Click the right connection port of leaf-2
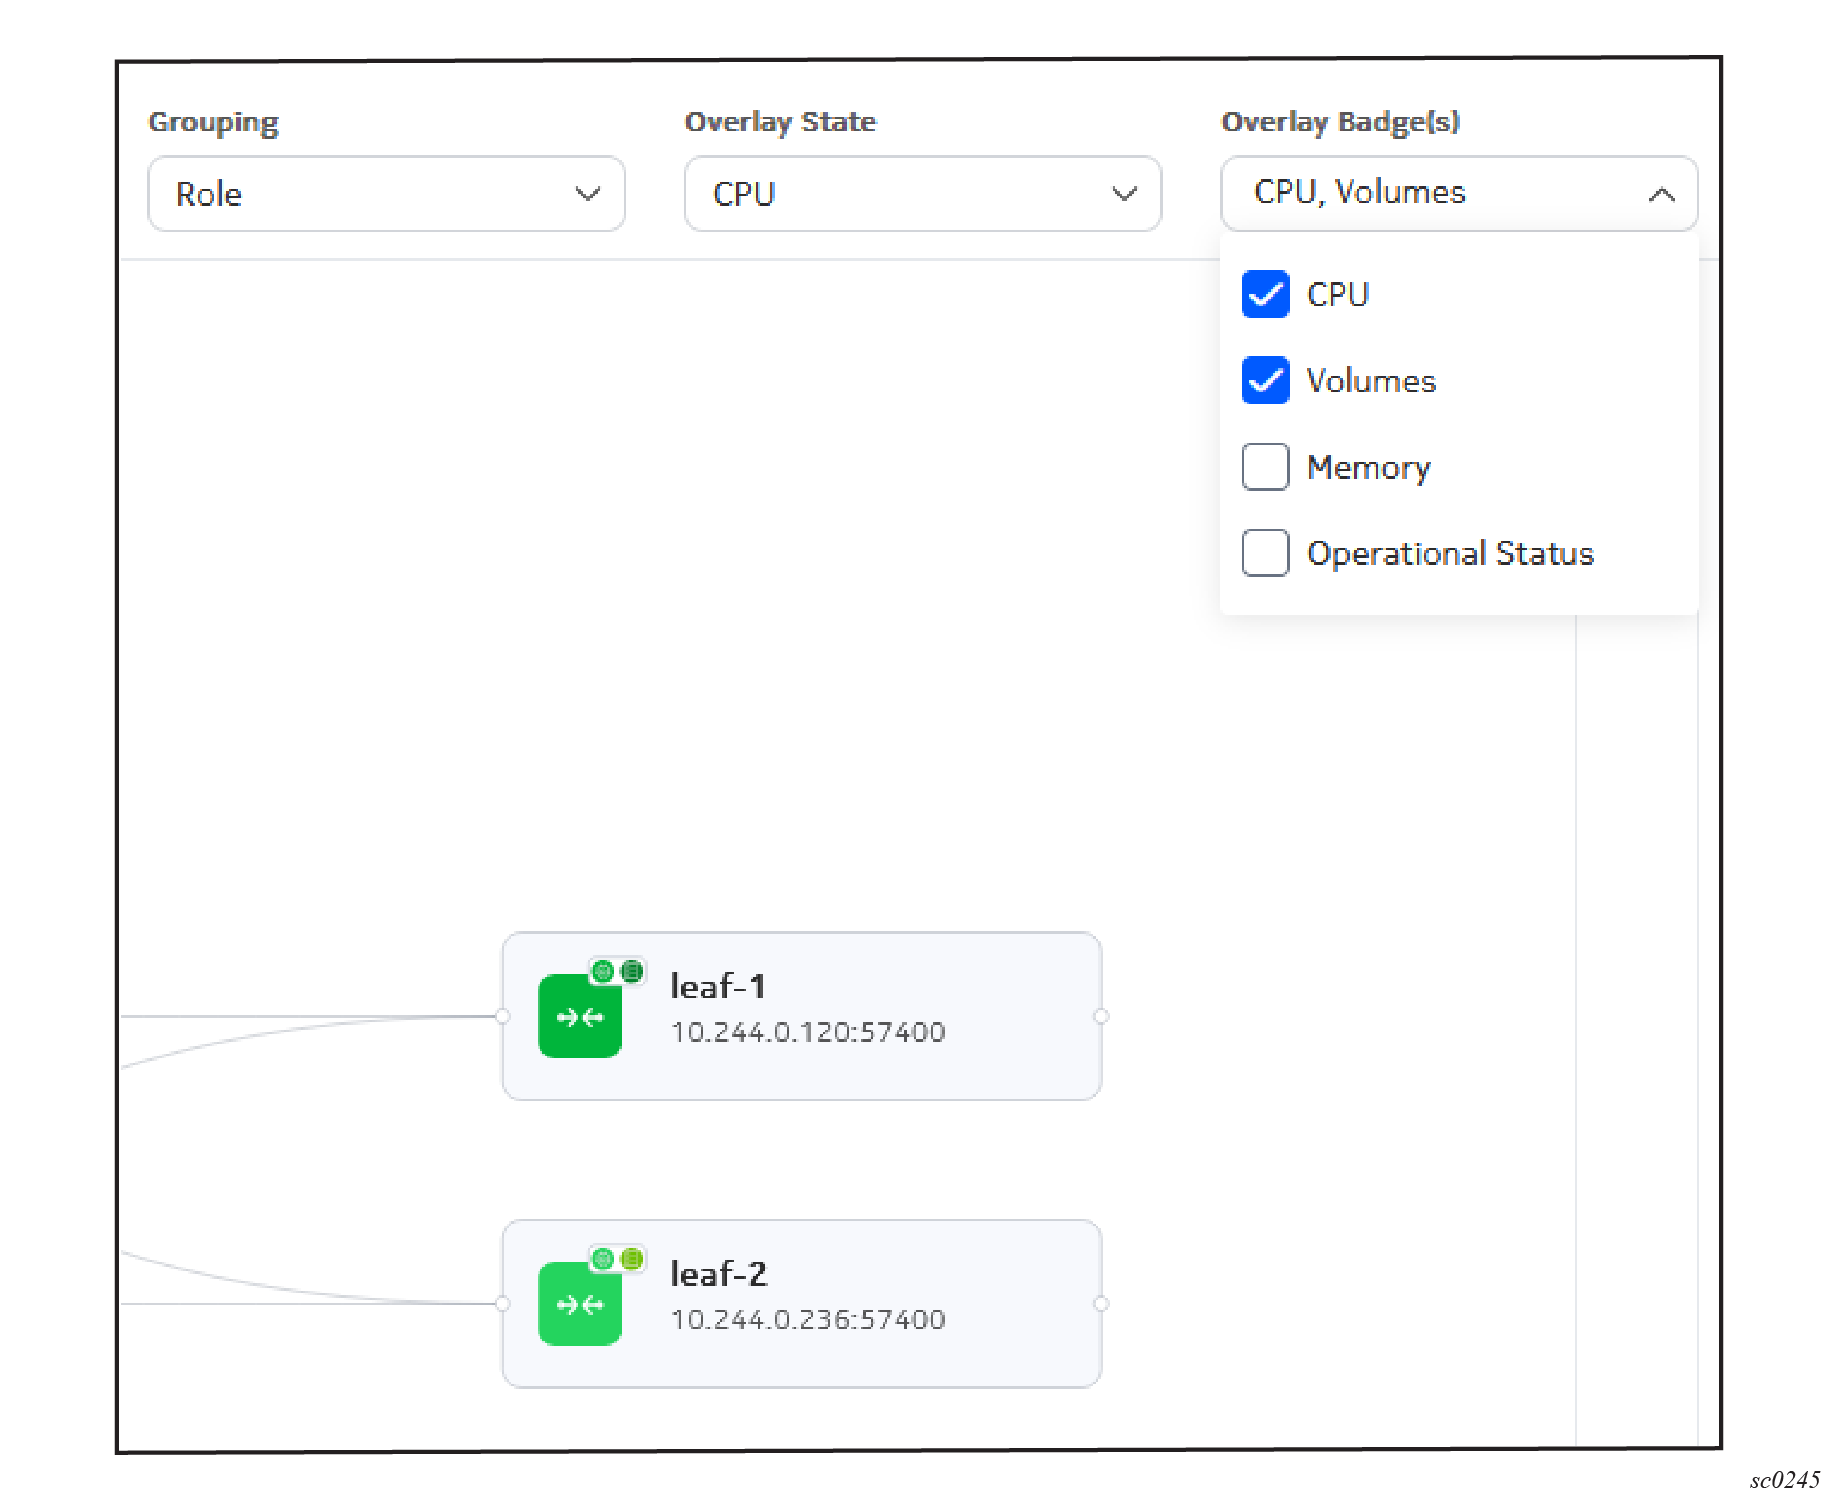This screenshot has height=1503, width=1839. [x=1101, y=1304]
